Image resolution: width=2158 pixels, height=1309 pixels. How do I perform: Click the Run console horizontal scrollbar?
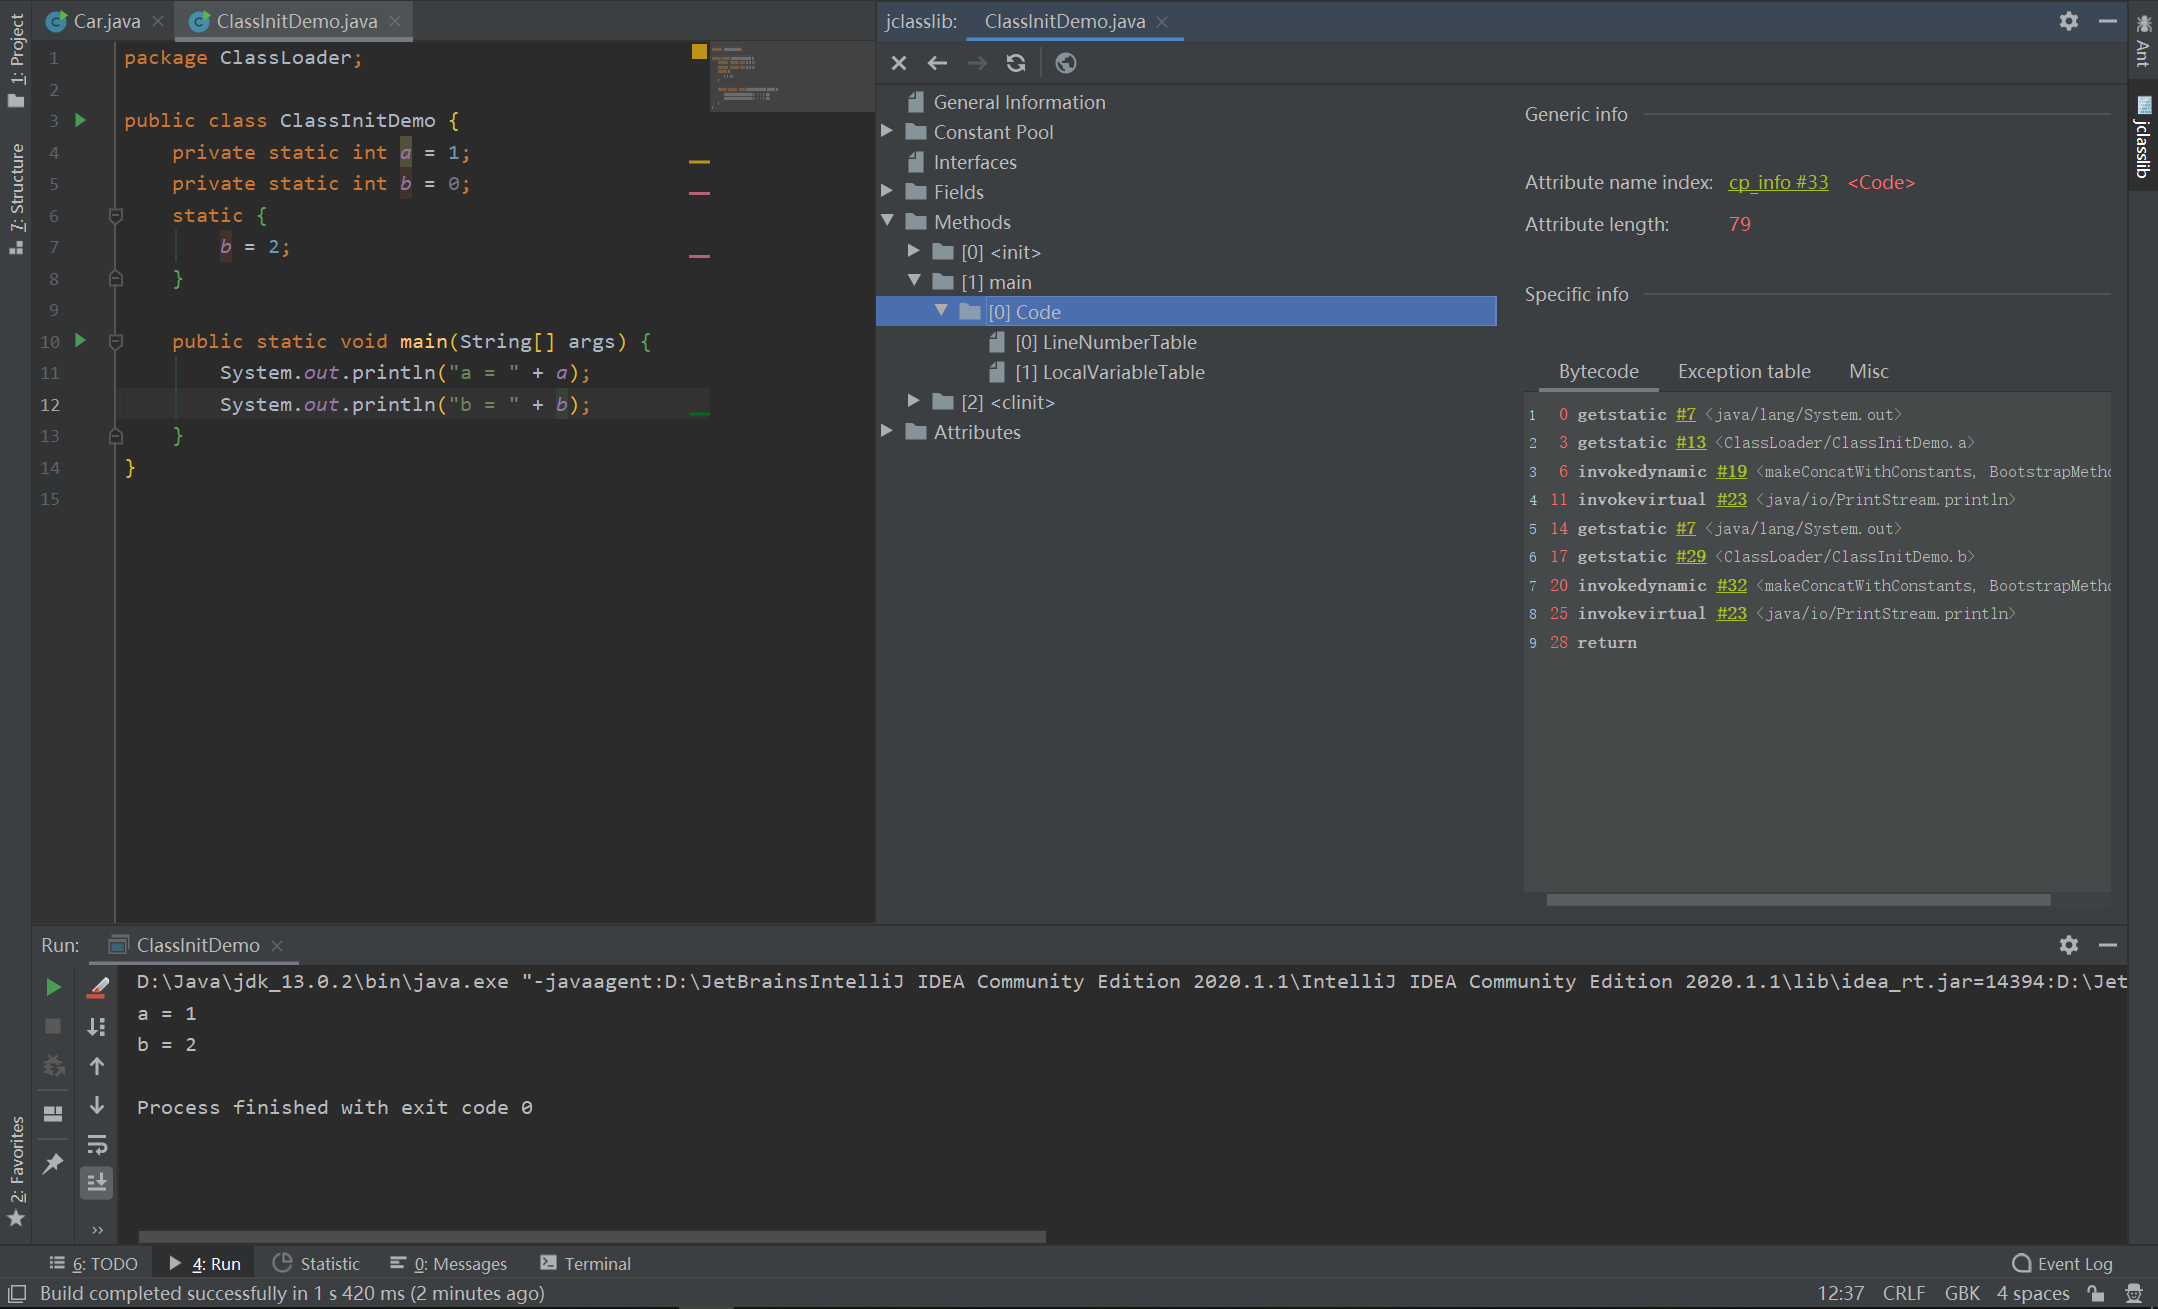click(x=592, y=1237)
